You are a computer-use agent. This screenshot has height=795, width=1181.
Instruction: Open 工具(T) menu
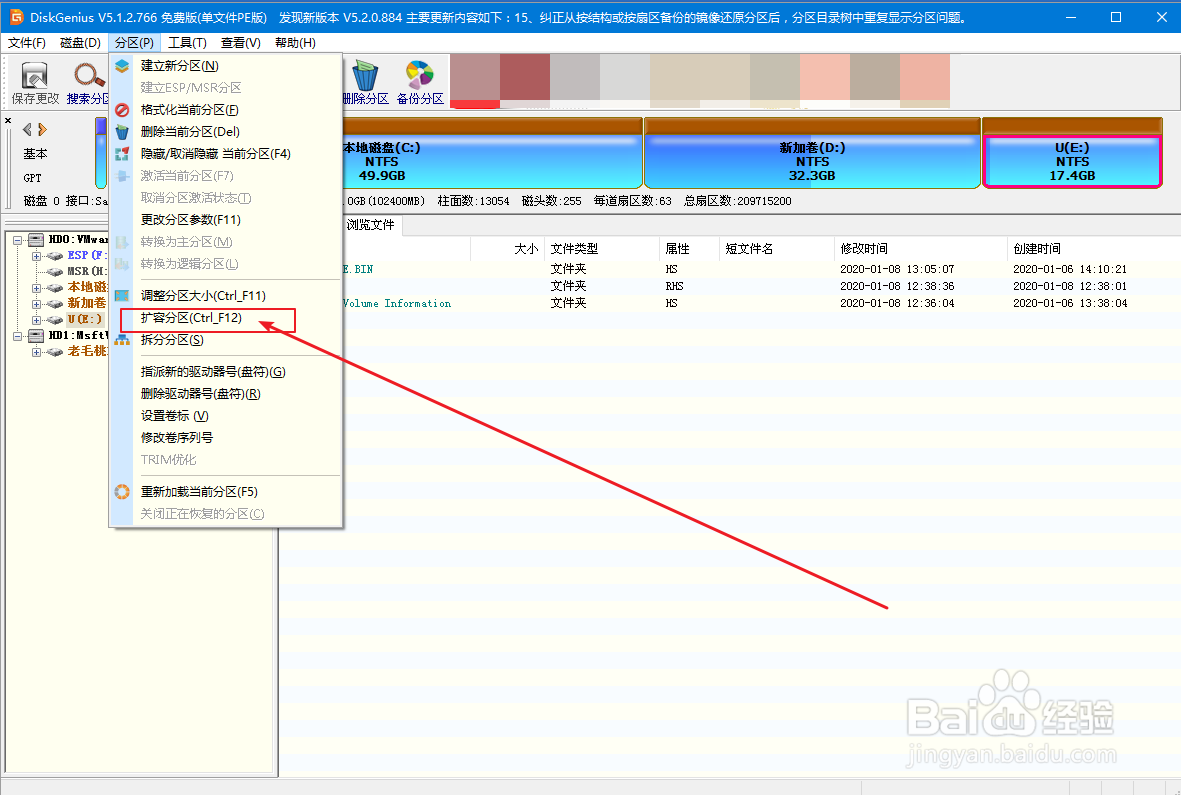(x=188, y=43)
